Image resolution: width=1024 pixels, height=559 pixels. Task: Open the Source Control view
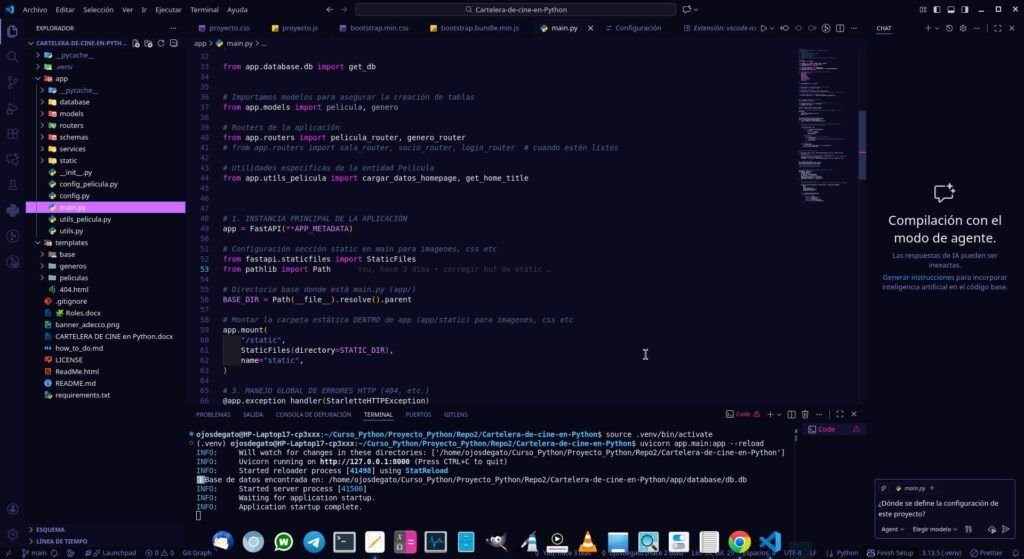12,83
